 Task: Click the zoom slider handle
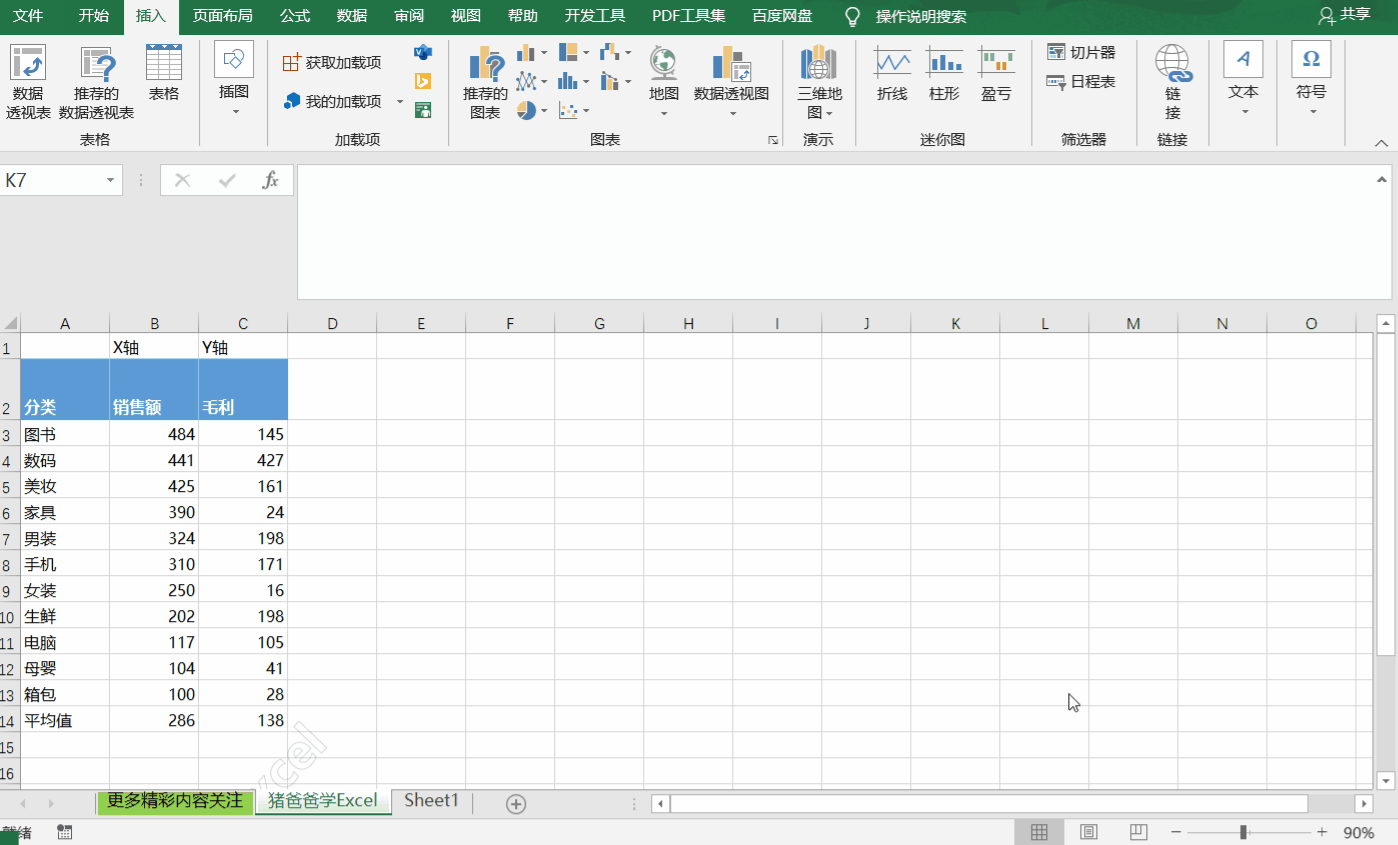point(1243,832)
